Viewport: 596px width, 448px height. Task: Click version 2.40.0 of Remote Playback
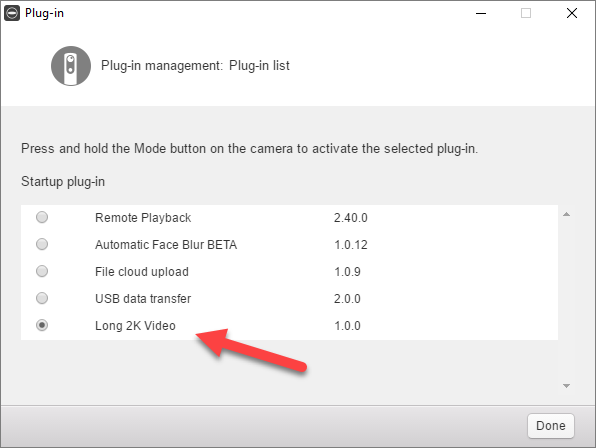350,218
